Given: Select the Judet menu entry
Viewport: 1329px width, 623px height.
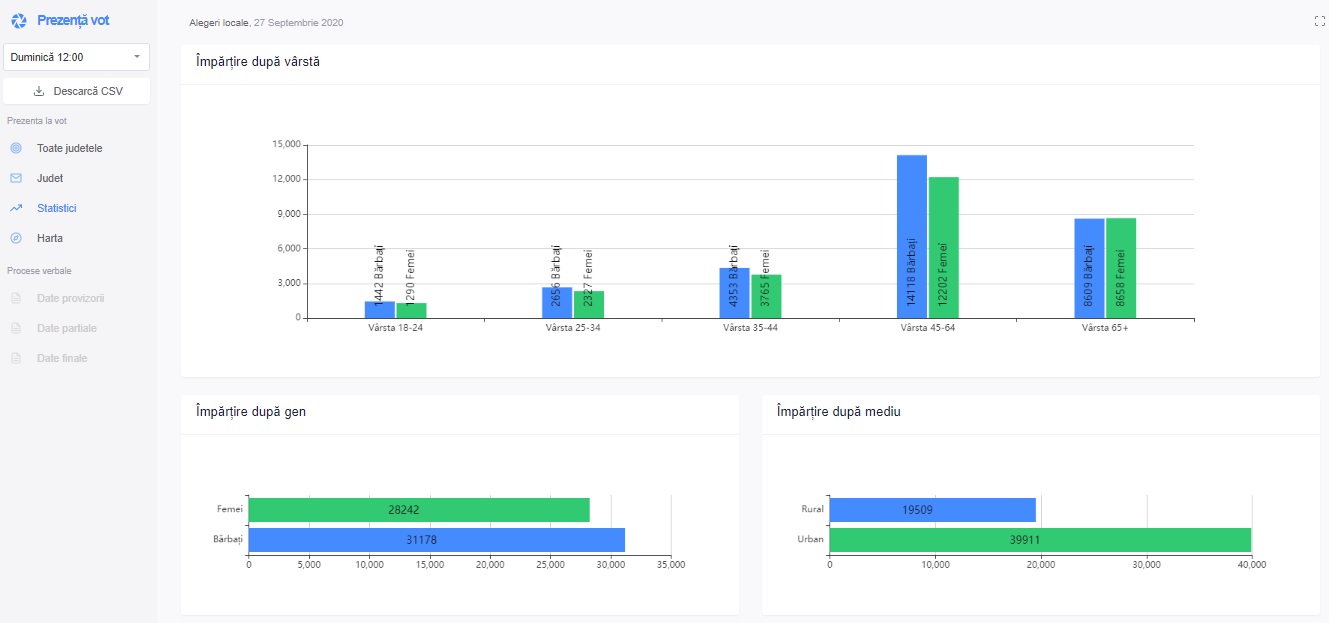Looking at the screenshot, I should tap(50, 178).
